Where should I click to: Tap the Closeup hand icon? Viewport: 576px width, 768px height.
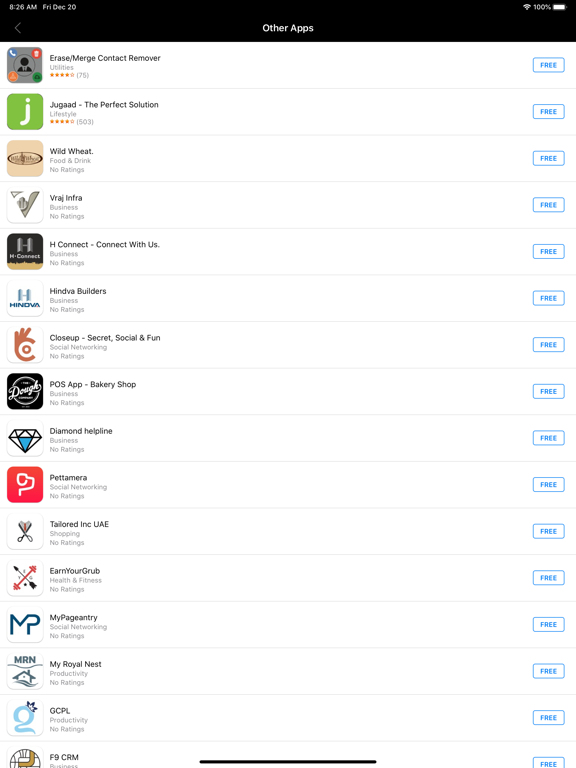tap(25, 345)
